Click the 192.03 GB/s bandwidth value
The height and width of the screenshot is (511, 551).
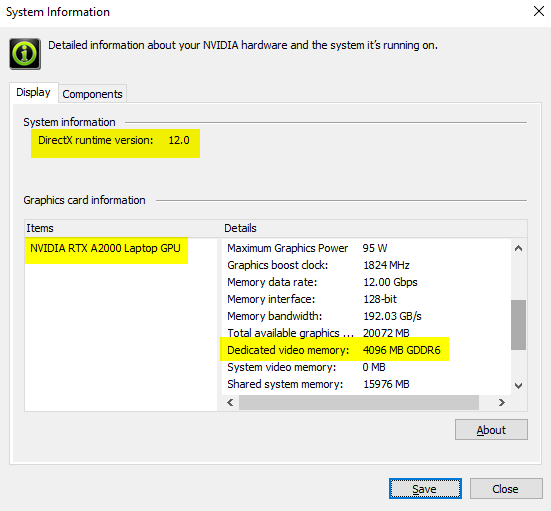click(392, 316)
